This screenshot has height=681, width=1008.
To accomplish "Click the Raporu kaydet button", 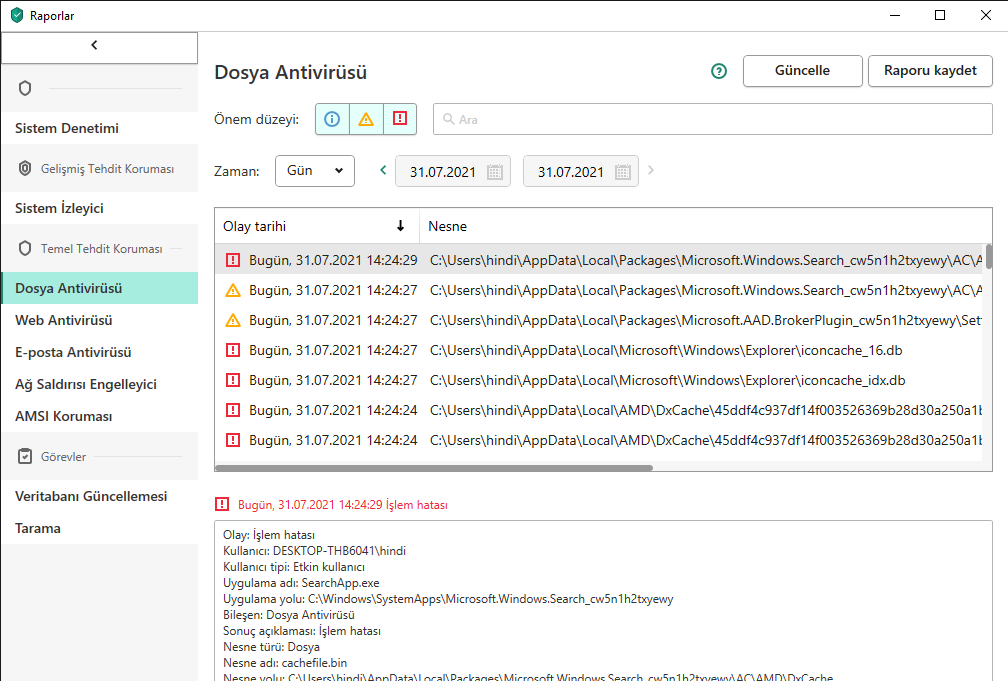I will (x=930, y=71).
